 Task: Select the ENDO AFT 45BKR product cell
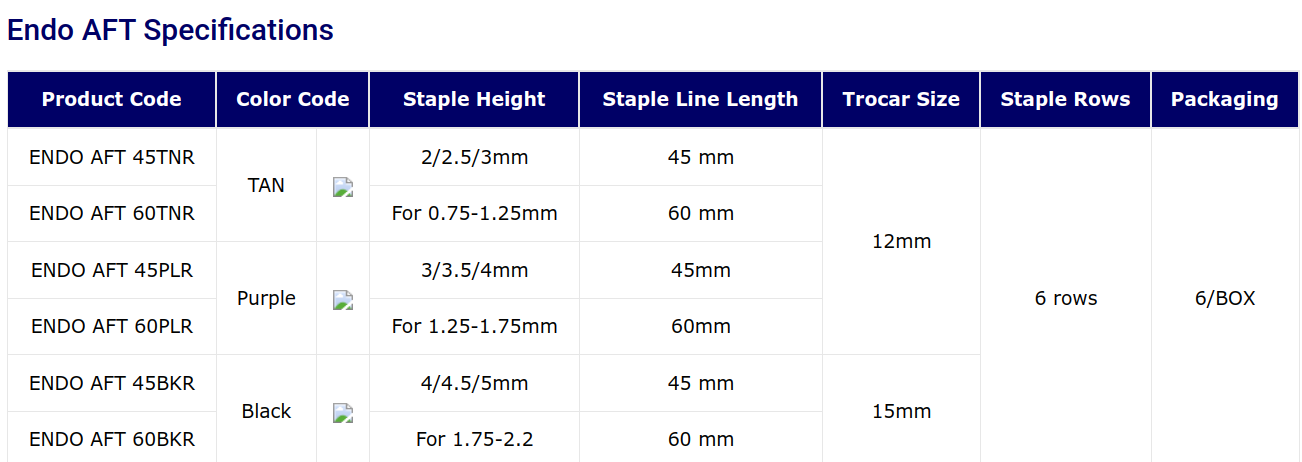coord(112,383)
